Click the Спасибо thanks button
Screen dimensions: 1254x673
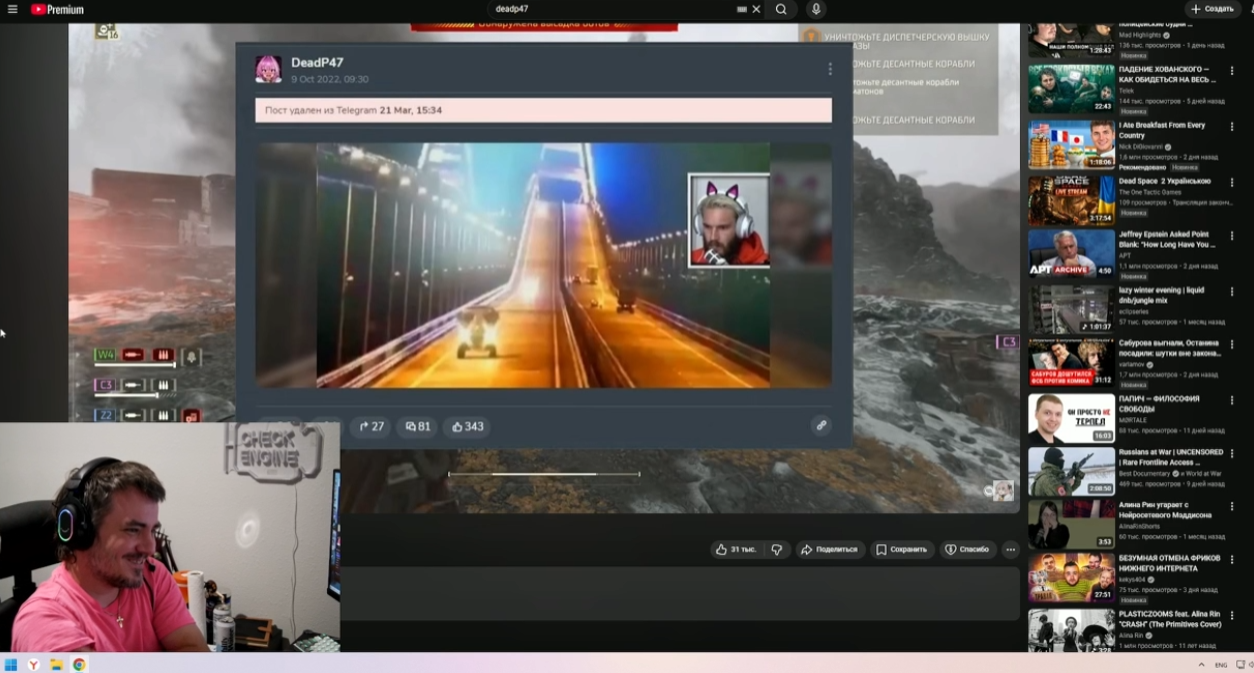[x=967, y=549]
